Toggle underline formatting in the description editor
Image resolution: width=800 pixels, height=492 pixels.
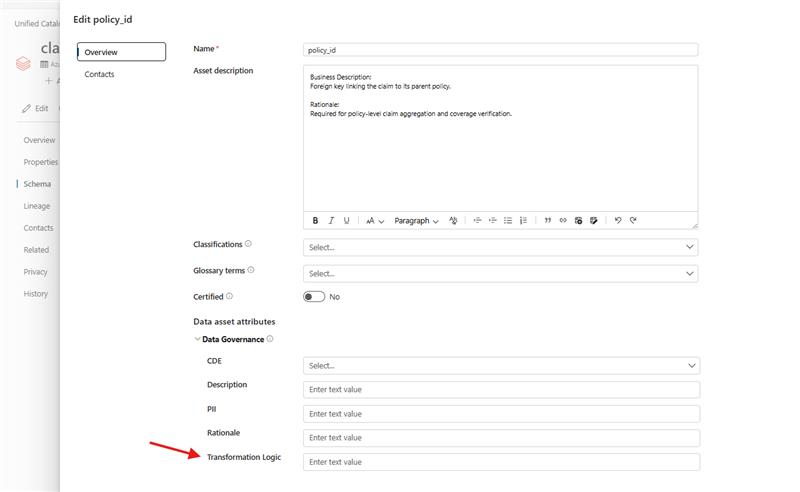346,220
